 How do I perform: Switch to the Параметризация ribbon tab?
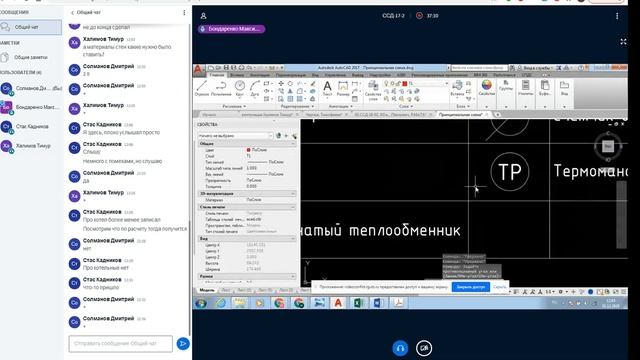(291, 75)
